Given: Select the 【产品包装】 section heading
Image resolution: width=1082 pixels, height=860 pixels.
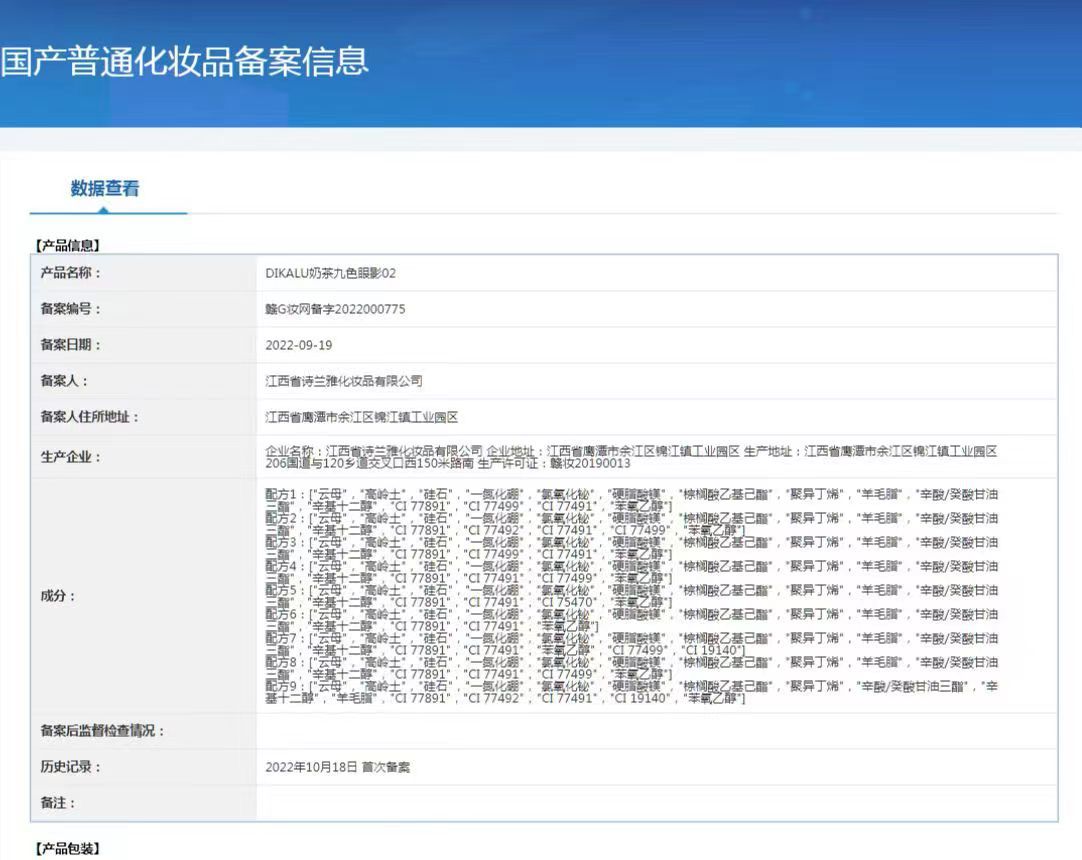Looking at the screenshot, I should point(68,848).
